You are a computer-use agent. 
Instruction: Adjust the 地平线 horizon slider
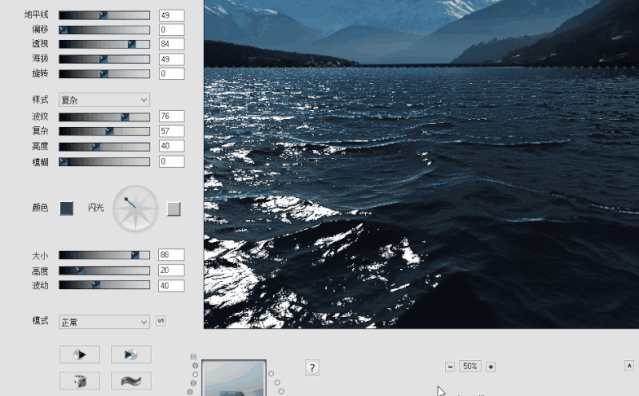coord(104,15)
